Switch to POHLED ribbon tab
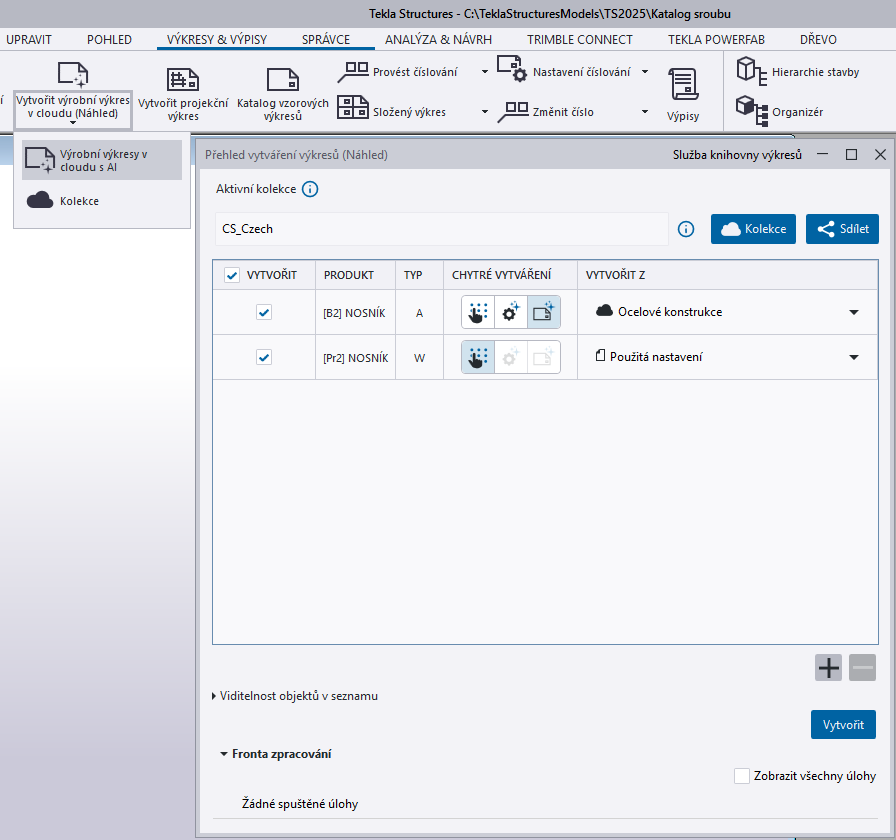Screen dimensions: 896x840 click(109, 39)
